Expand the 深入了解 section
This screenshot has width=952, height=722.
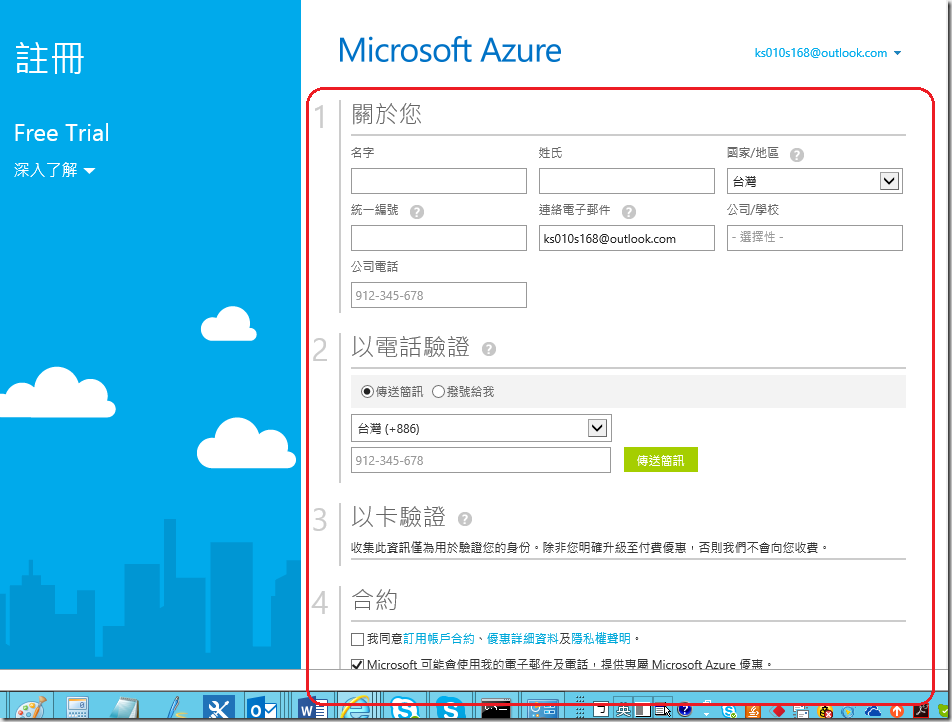[x=55, y=171]
